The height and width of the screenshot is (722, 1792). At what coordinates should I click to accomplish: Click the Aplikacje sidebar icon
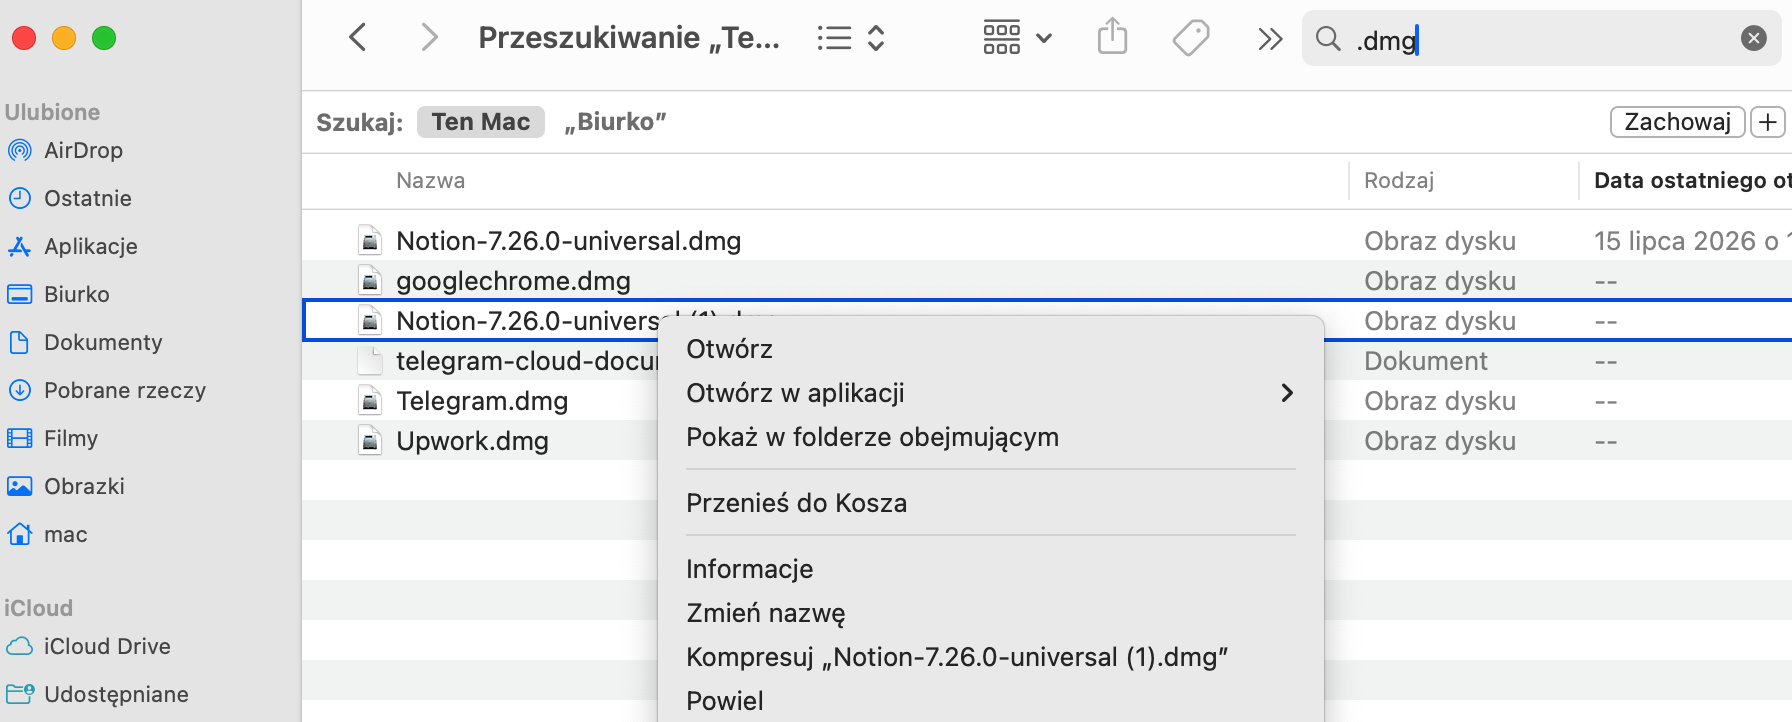(19, 246)
